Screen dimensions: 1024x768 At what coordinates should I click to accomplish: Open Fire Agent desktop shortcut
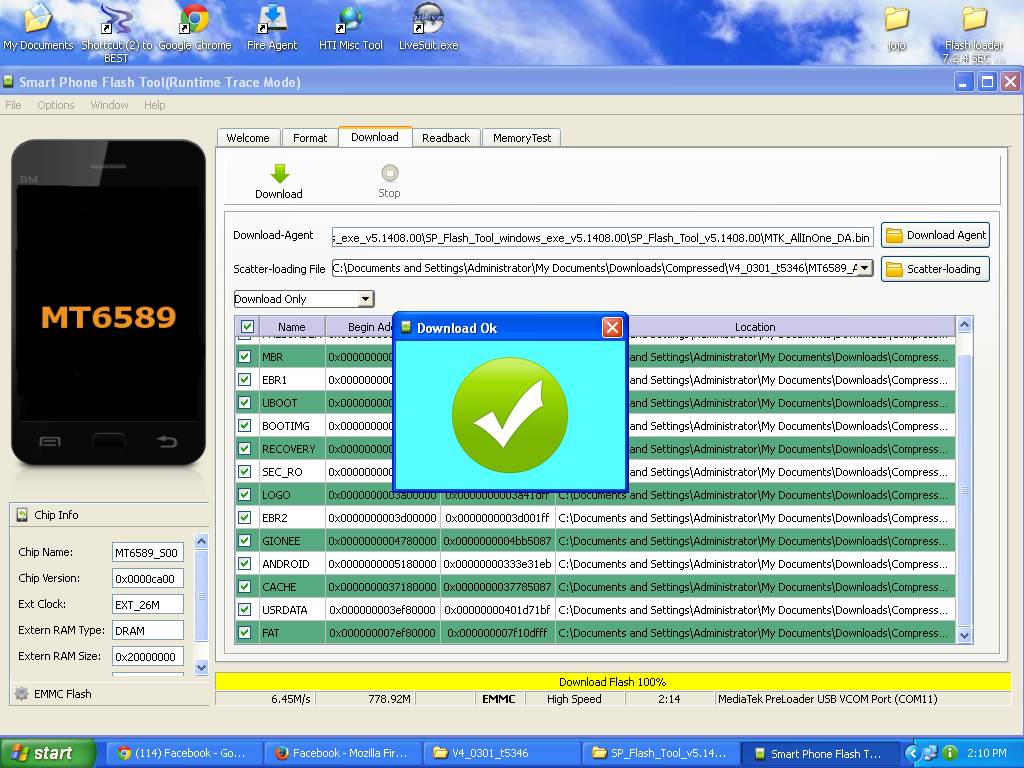click(x=272, y=20)
